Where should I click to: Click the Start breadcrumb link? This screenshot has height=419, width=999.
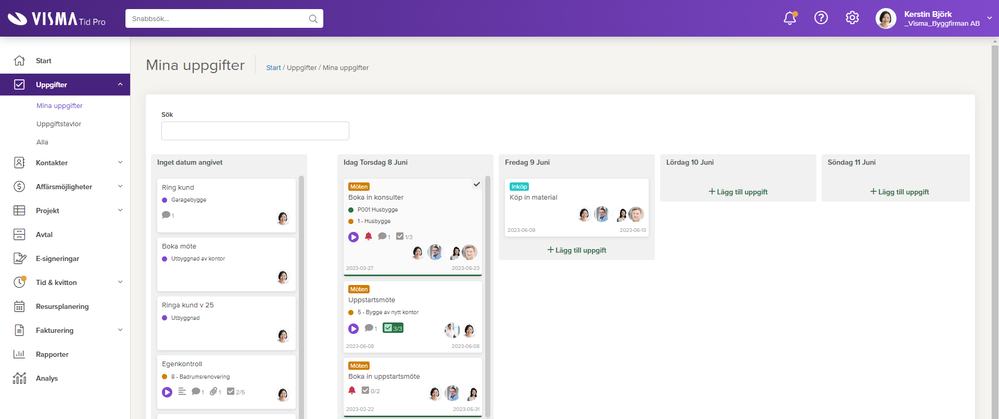[273, 67]
